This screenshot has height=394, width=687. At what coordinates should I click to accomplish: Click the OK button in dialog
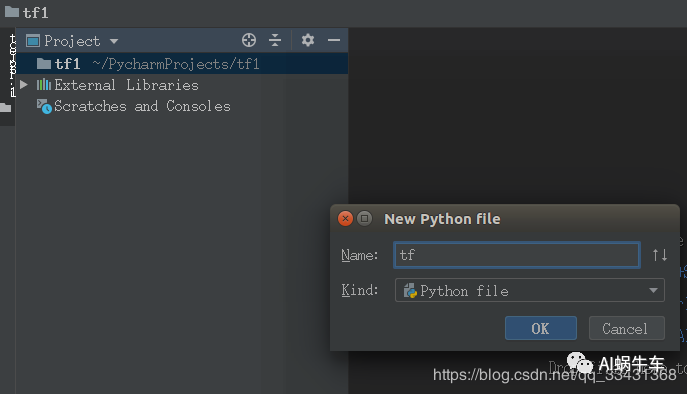point(541,328)
